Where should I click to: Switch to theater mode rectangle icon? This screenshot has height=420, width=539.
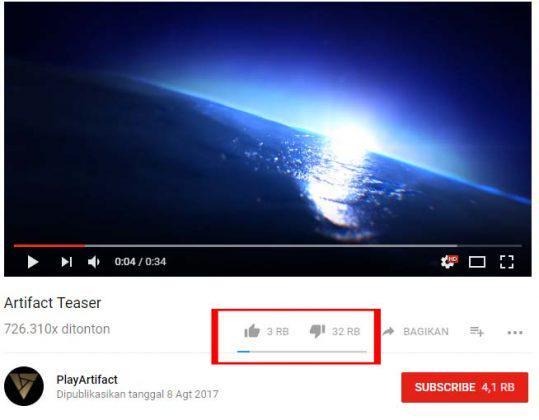(477, 262)
